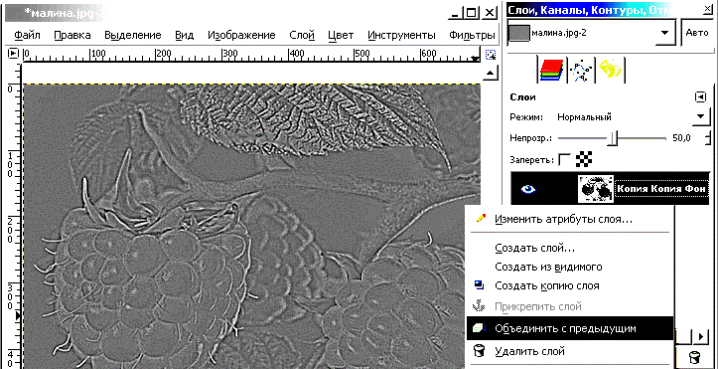Click the image thumbnail in image selector

click(x=519, y=34)
